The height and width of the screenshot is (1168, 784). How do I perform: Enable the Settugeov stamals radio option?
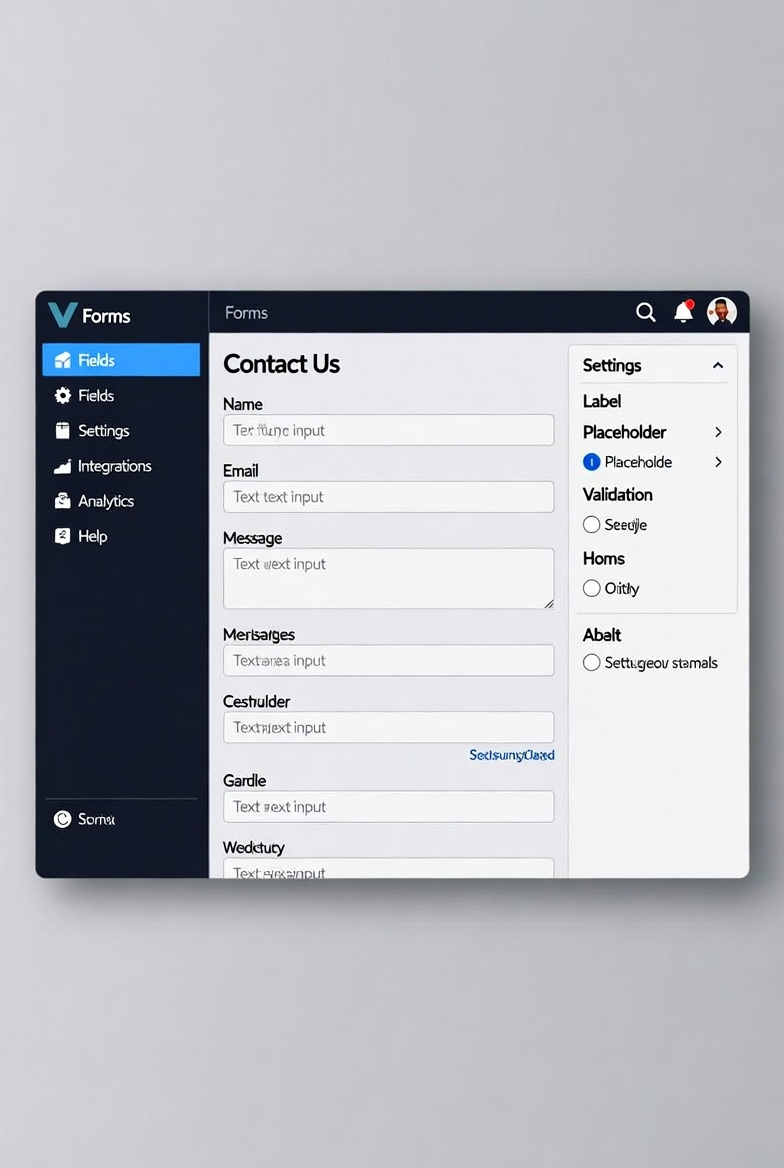click(592, 662)
